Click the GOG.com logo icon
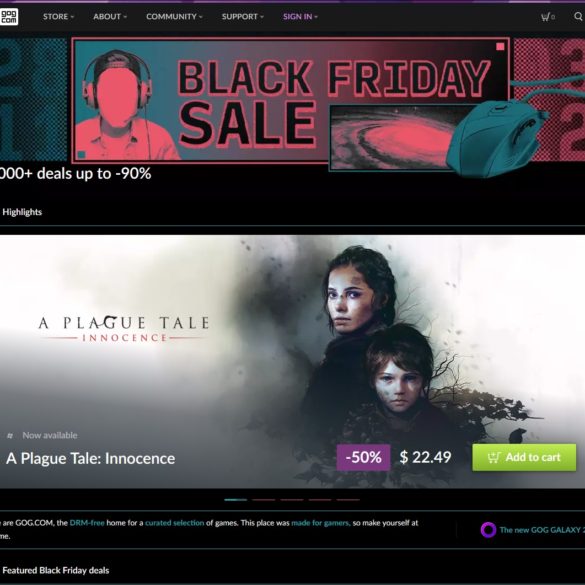The image size is (585, 585). coord(8,16)
